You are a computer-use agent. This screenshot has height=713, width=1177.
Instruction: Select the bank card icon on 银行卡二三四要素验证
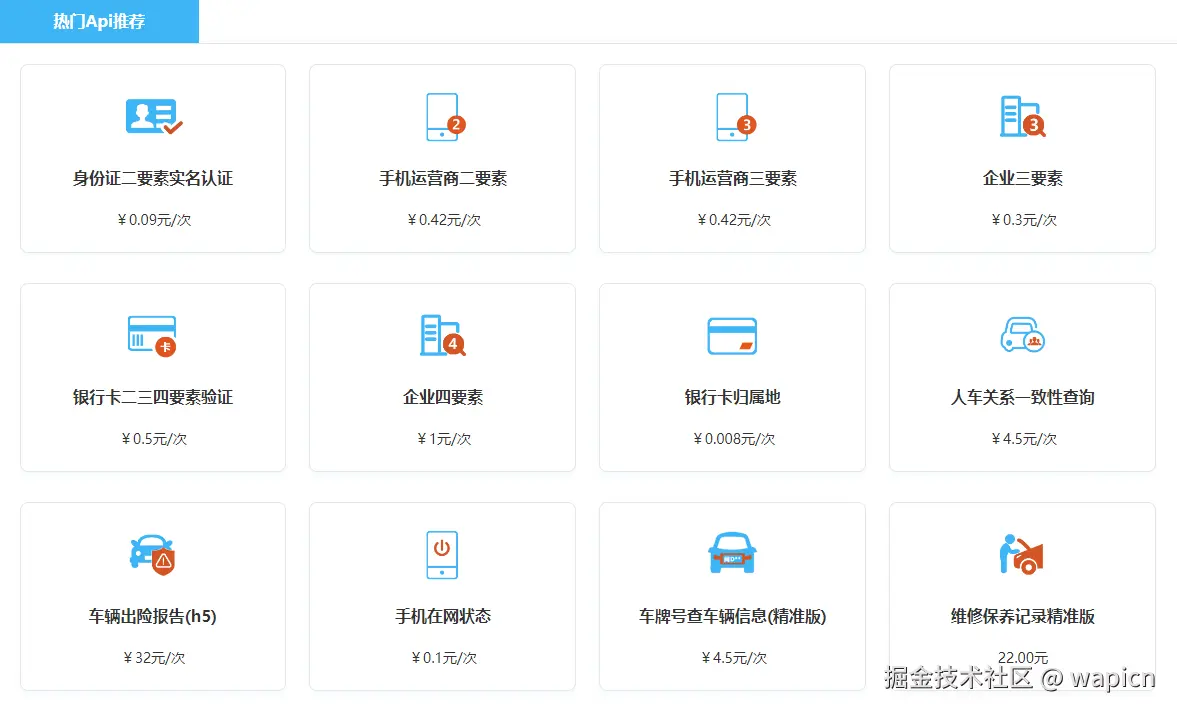152,334
